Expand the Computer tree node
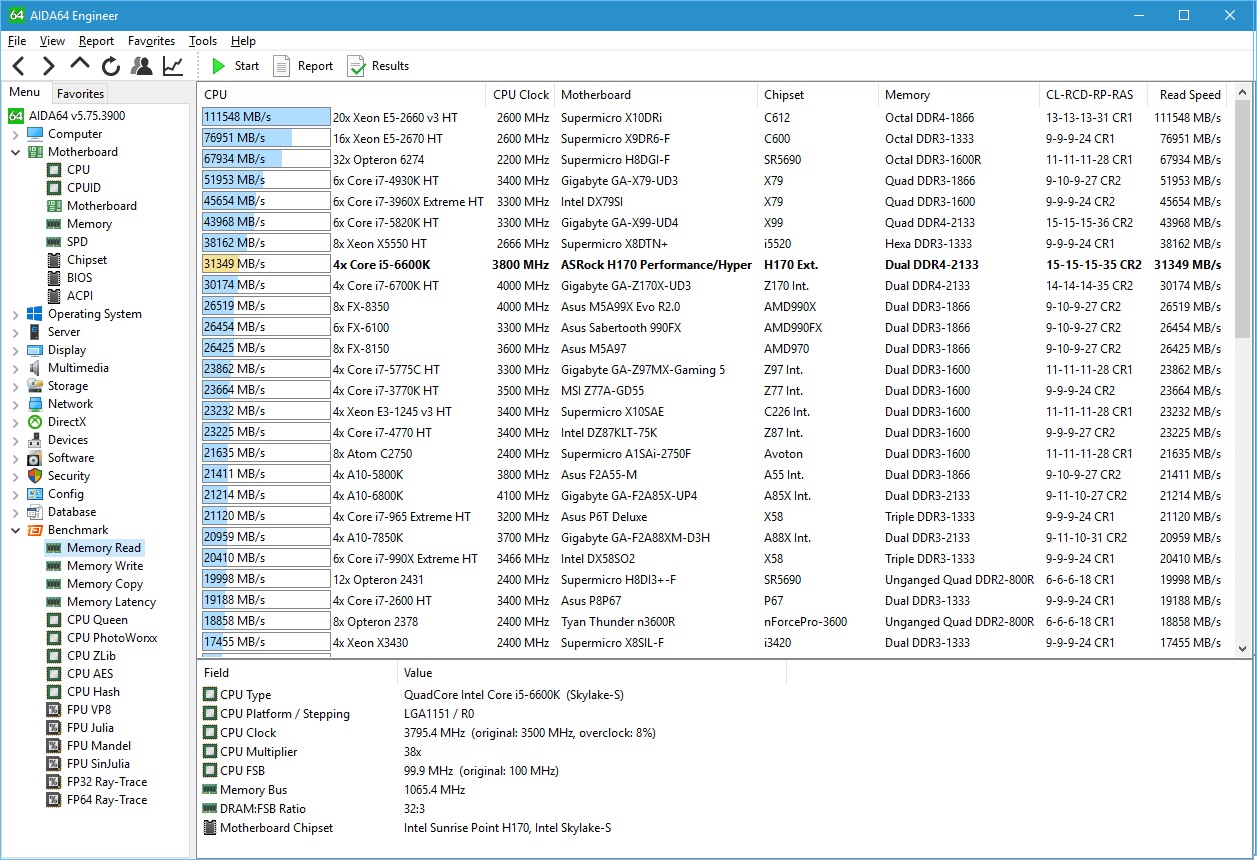 pos(15,134)
